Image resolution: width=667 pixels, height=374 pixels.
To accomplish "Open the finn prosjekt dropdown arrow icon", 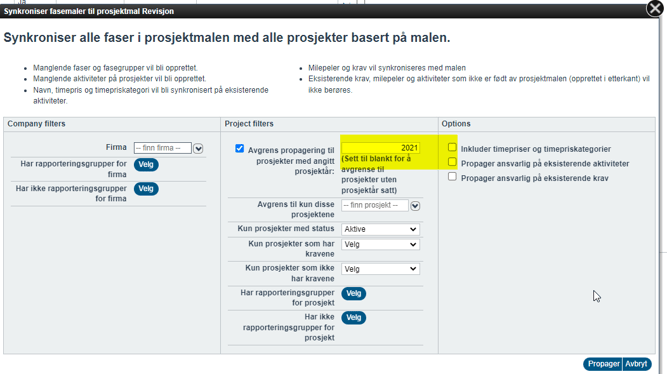I will point(415,206).
